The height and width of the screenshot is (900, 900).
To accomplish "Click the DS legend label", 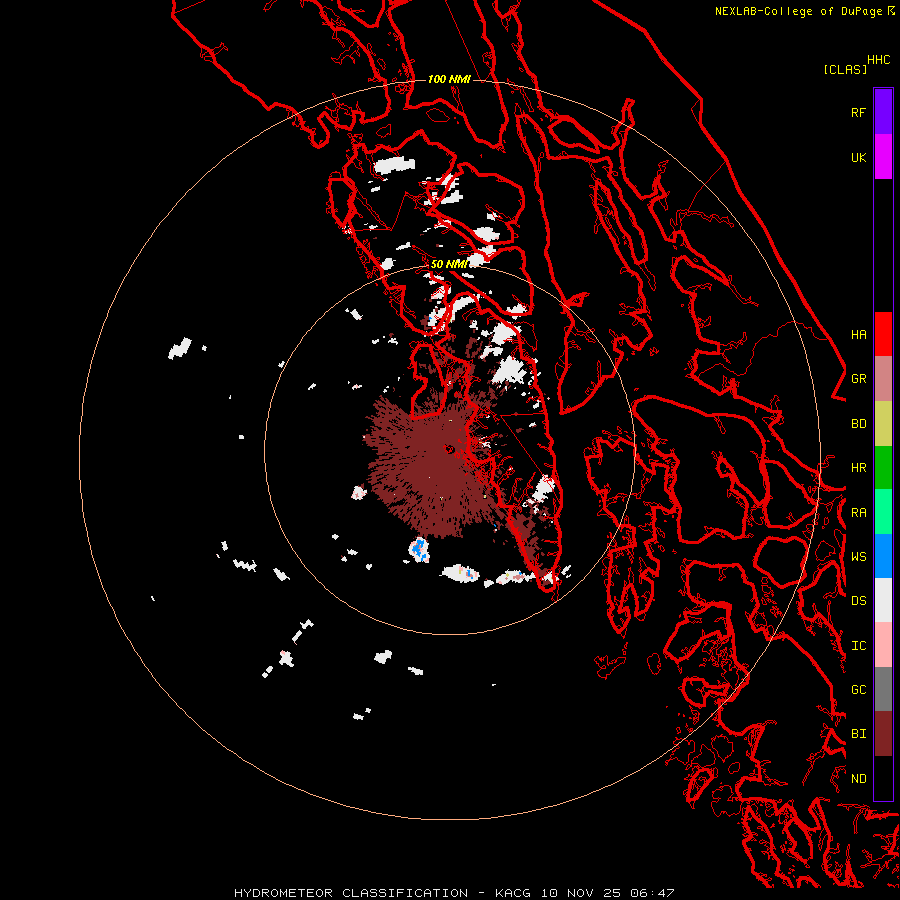I will 858,600.
